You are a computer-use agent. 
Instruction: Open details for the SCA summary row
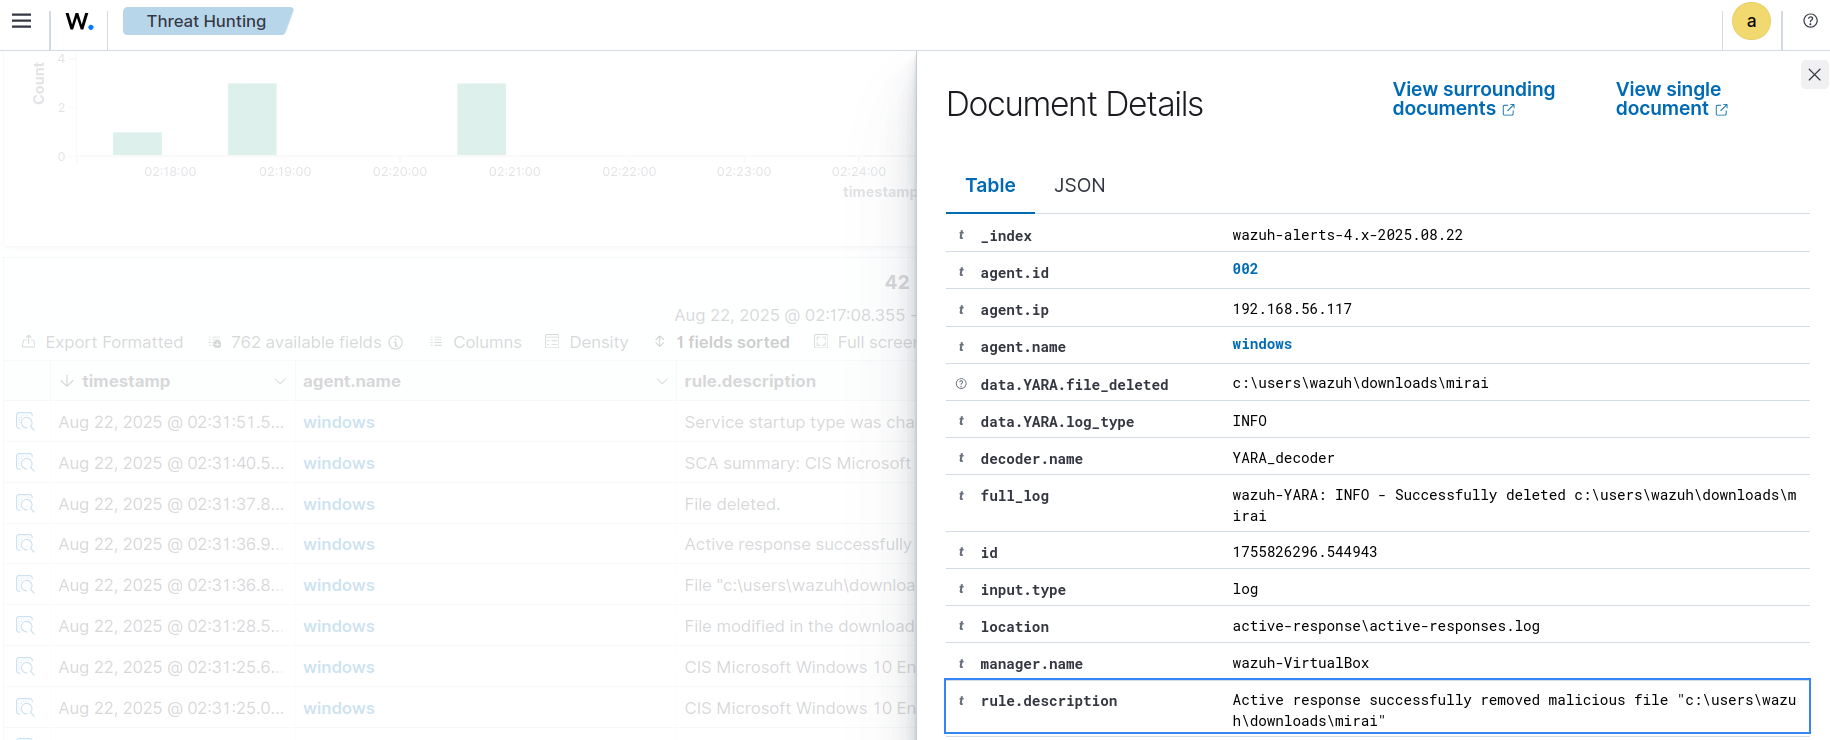point(25,463)
